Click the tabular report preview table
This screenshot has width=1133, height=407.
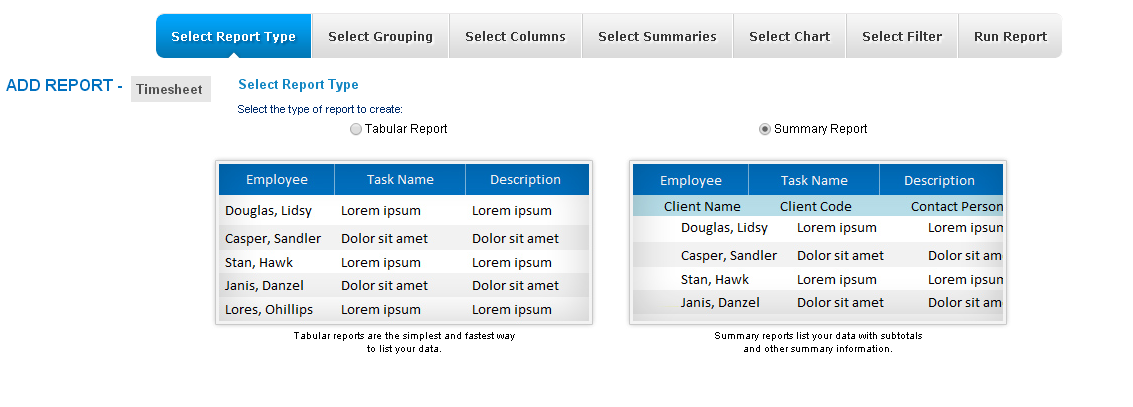click(404, 242)
